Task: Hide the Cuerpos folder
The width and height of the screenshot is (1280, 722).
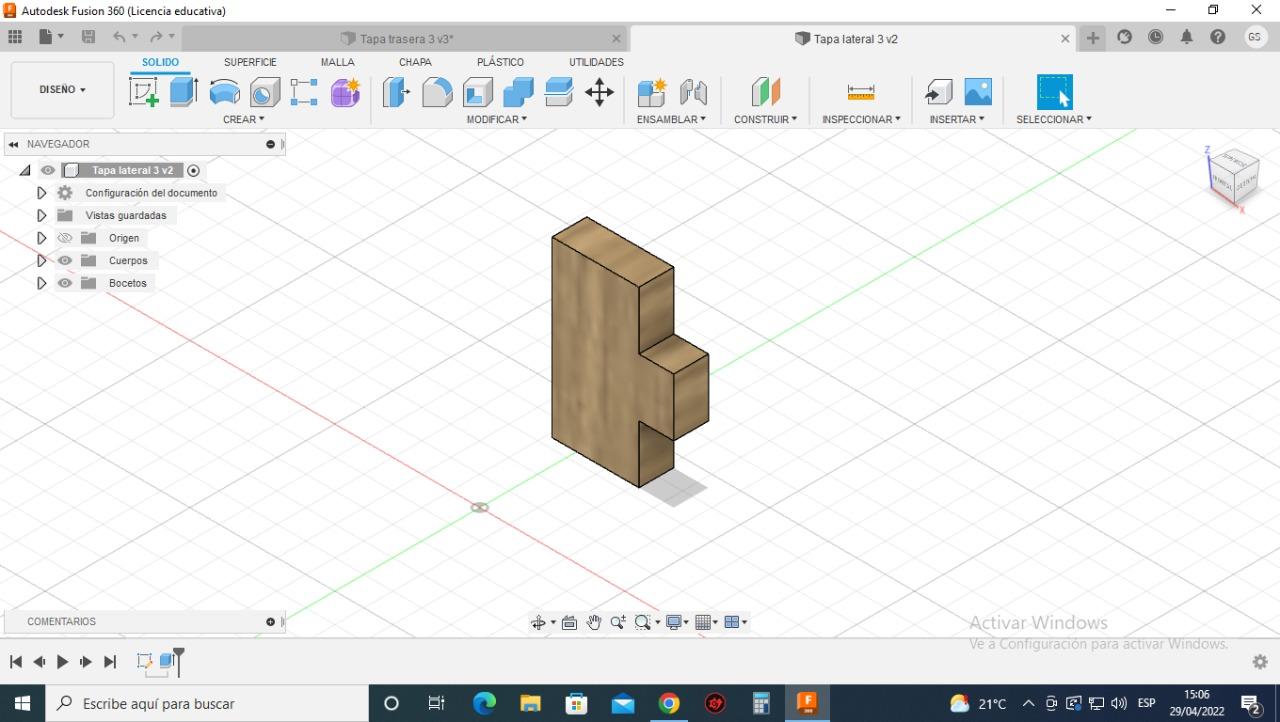Action: 65,260
